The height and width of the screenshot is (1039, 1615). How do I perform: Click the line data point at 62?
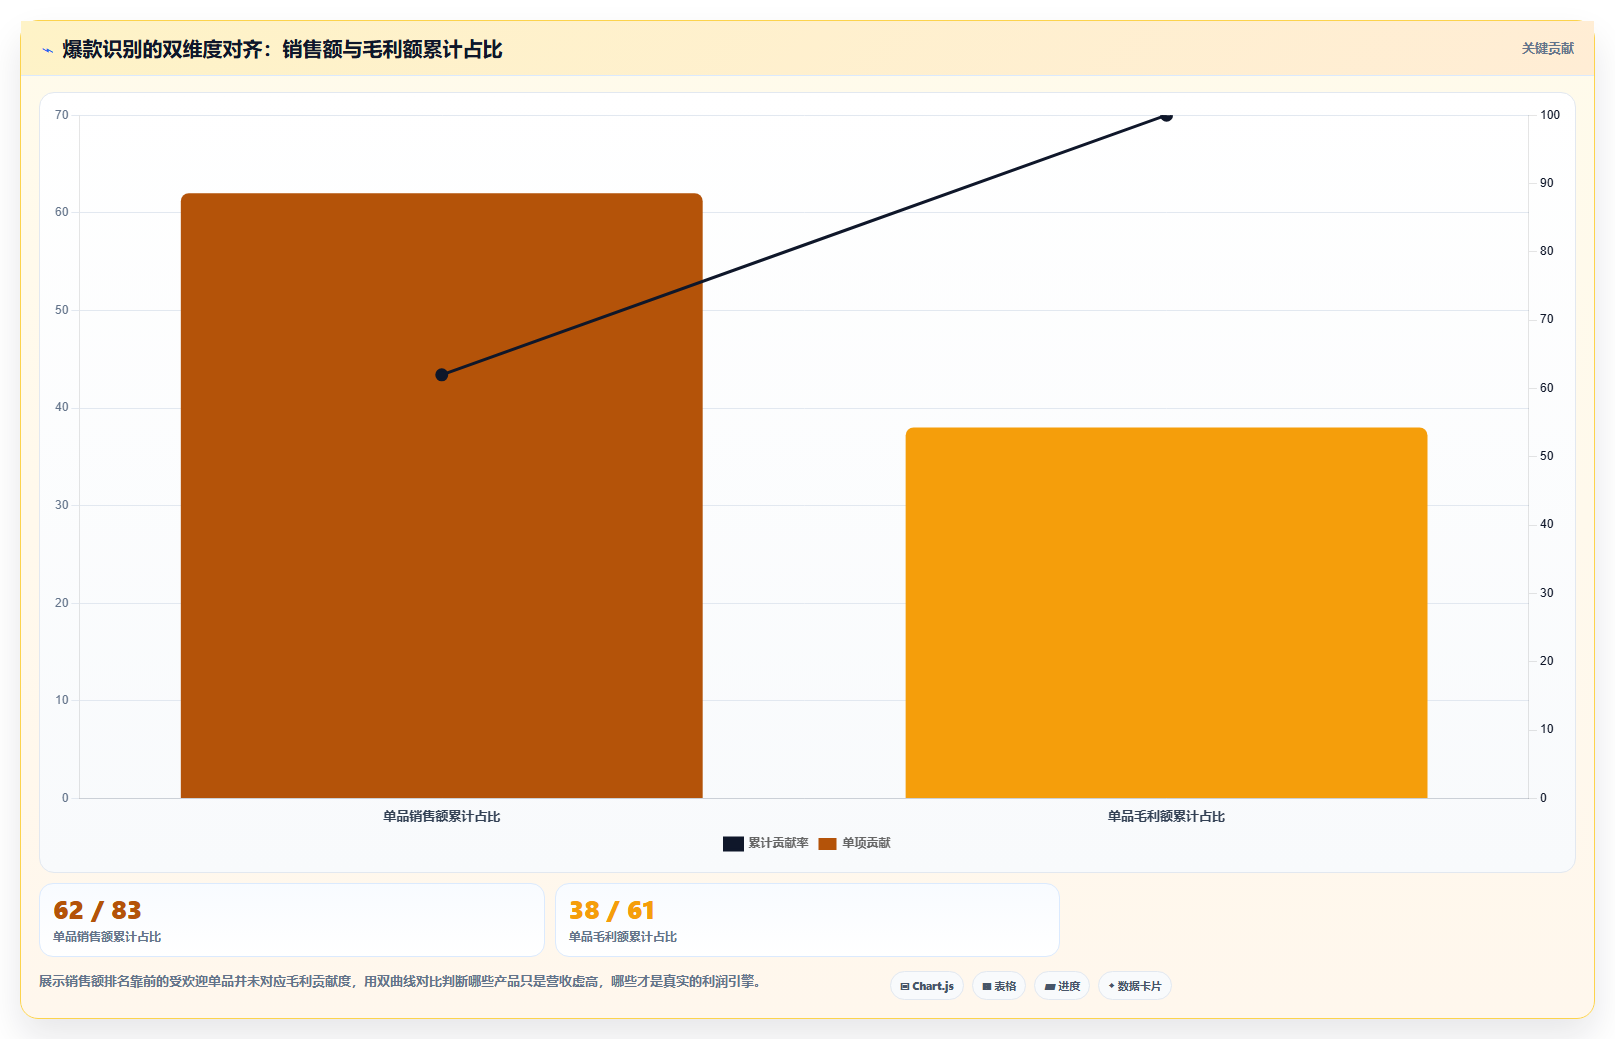[442, 375]
